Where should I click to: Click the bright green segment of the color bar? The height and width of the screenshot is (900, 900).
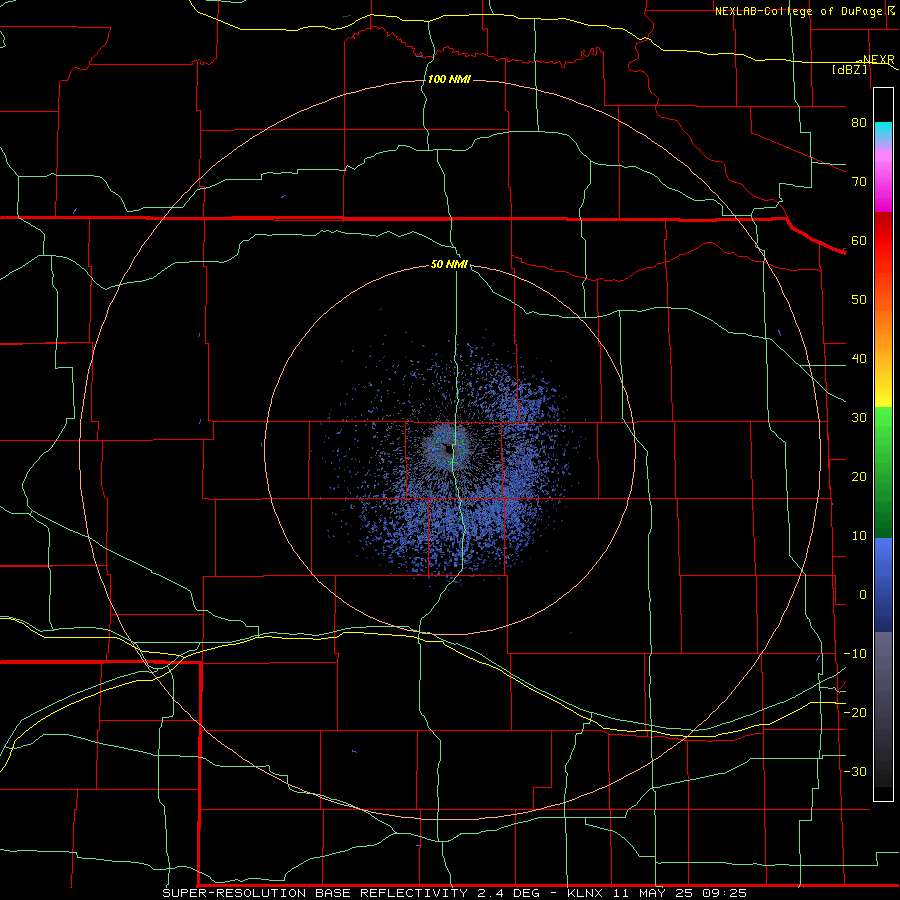click(883, 425)
